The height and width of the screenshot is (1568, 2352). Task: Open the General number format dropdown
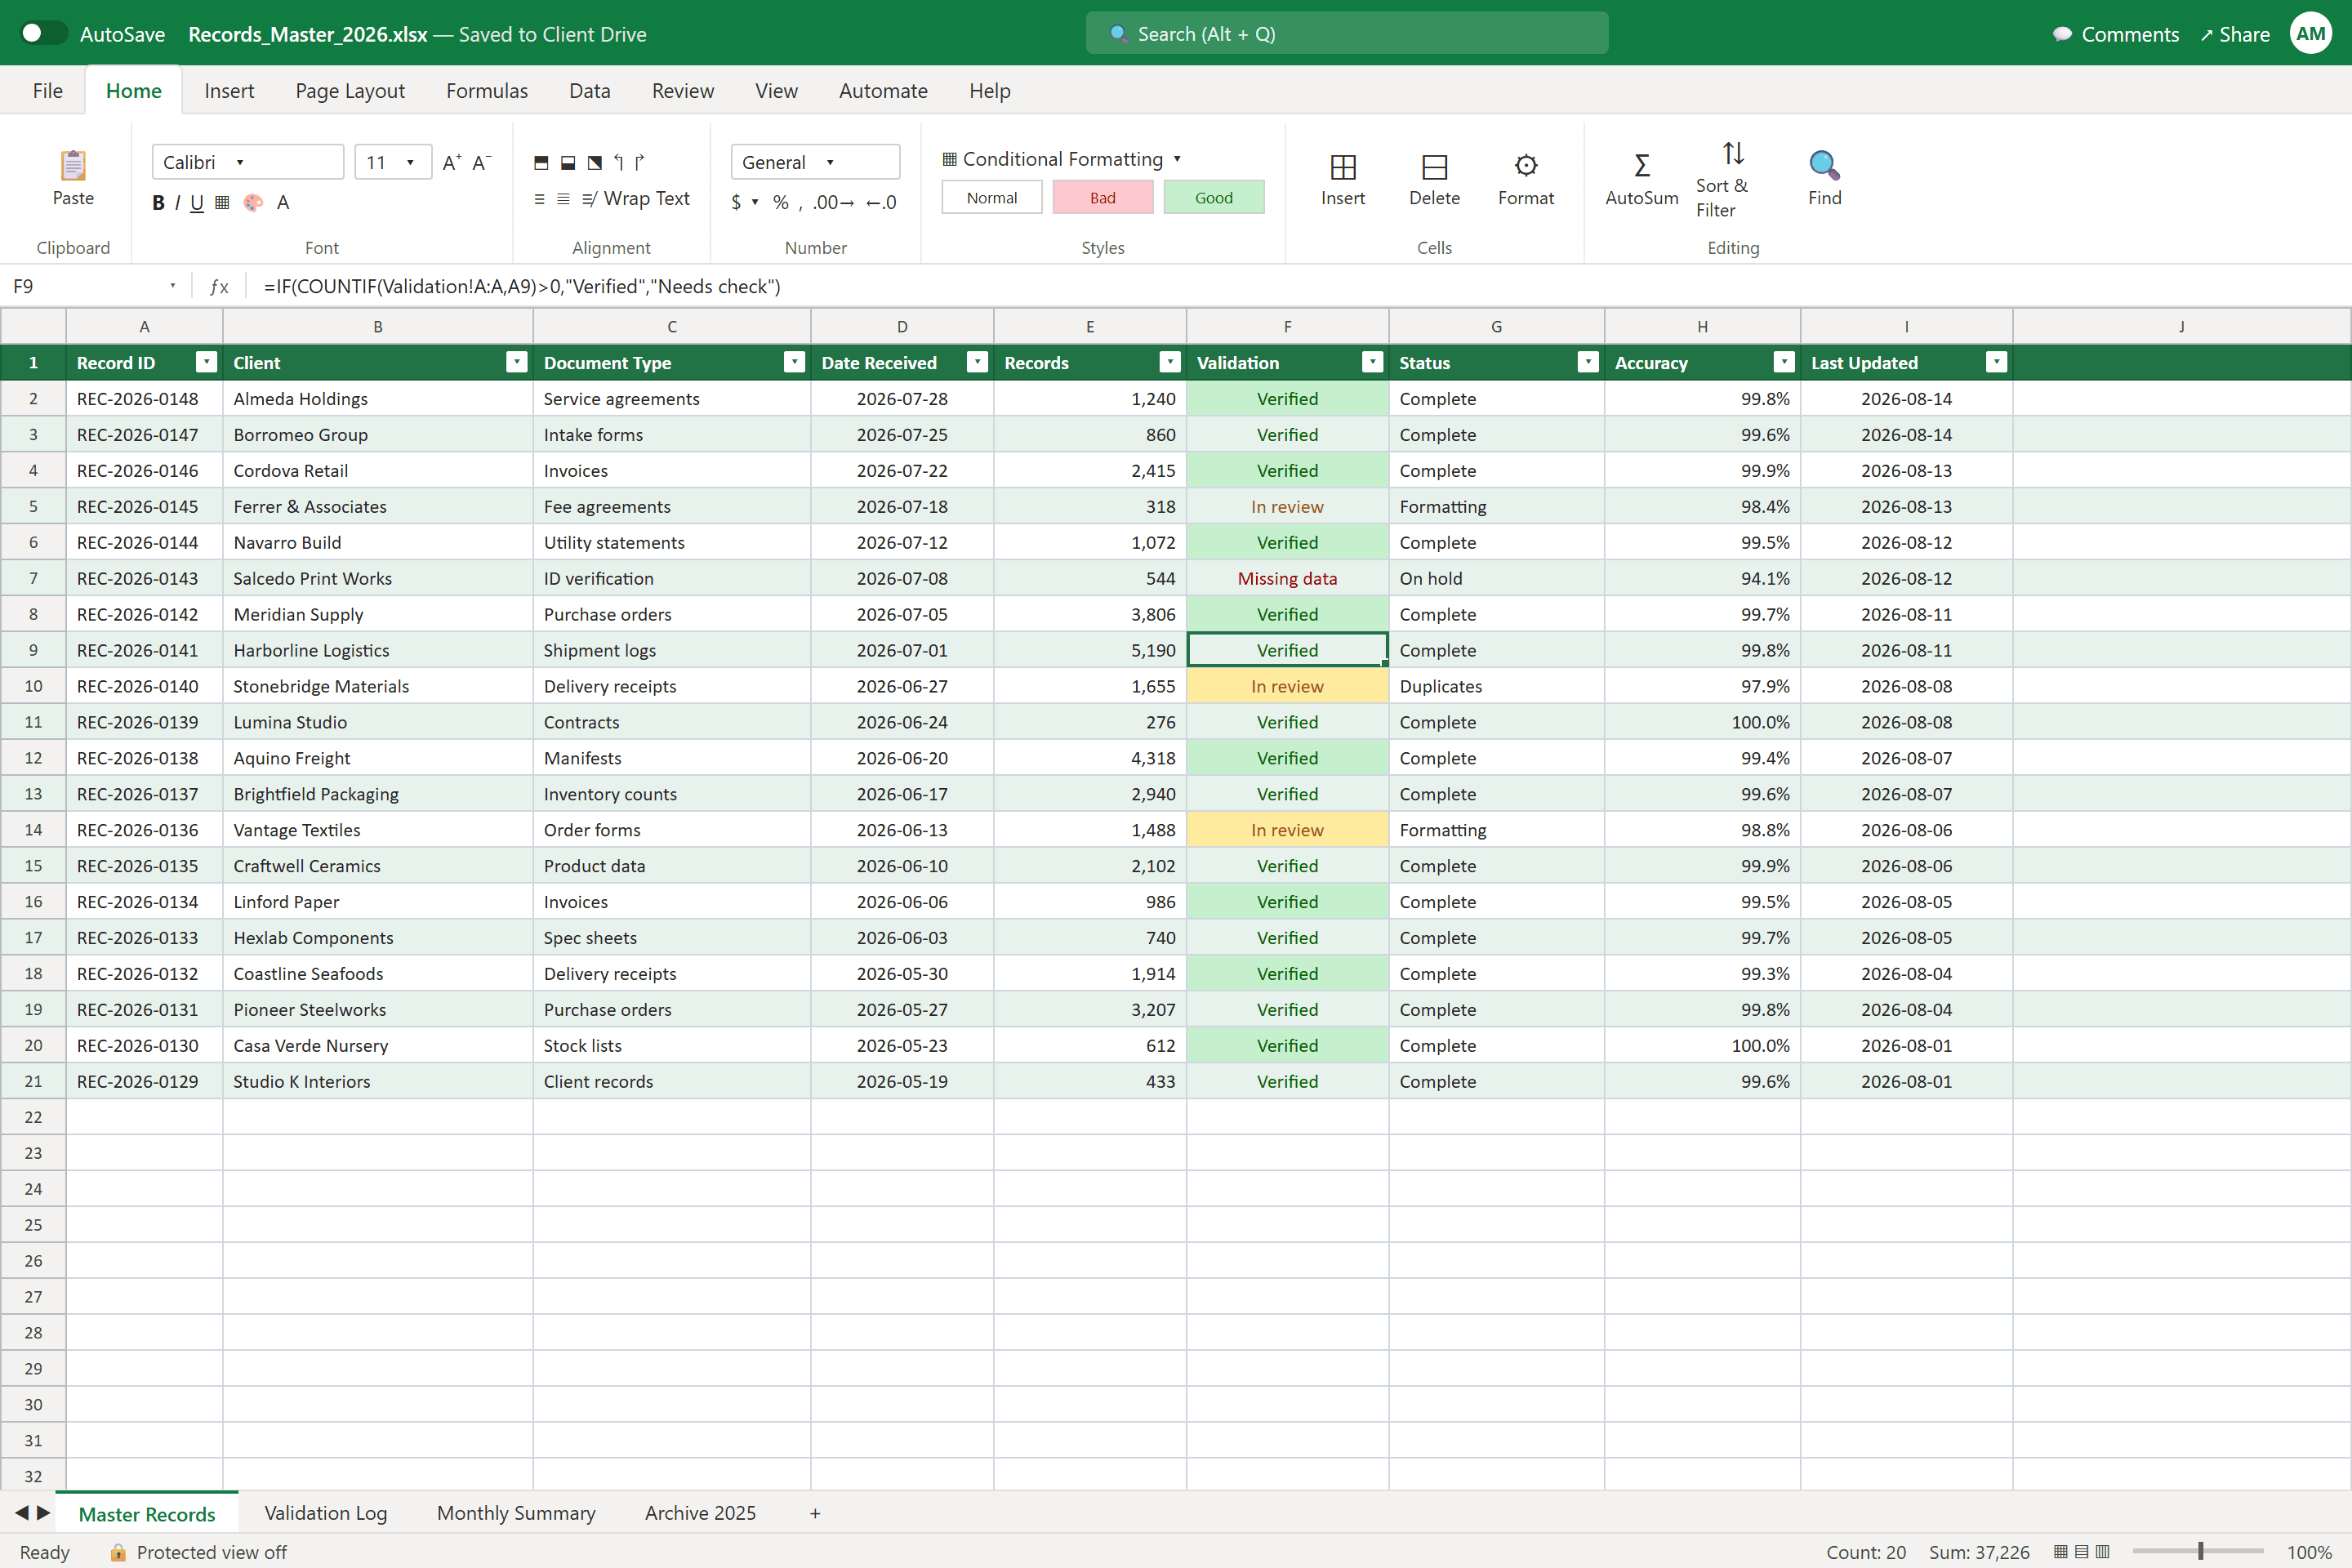815,162
